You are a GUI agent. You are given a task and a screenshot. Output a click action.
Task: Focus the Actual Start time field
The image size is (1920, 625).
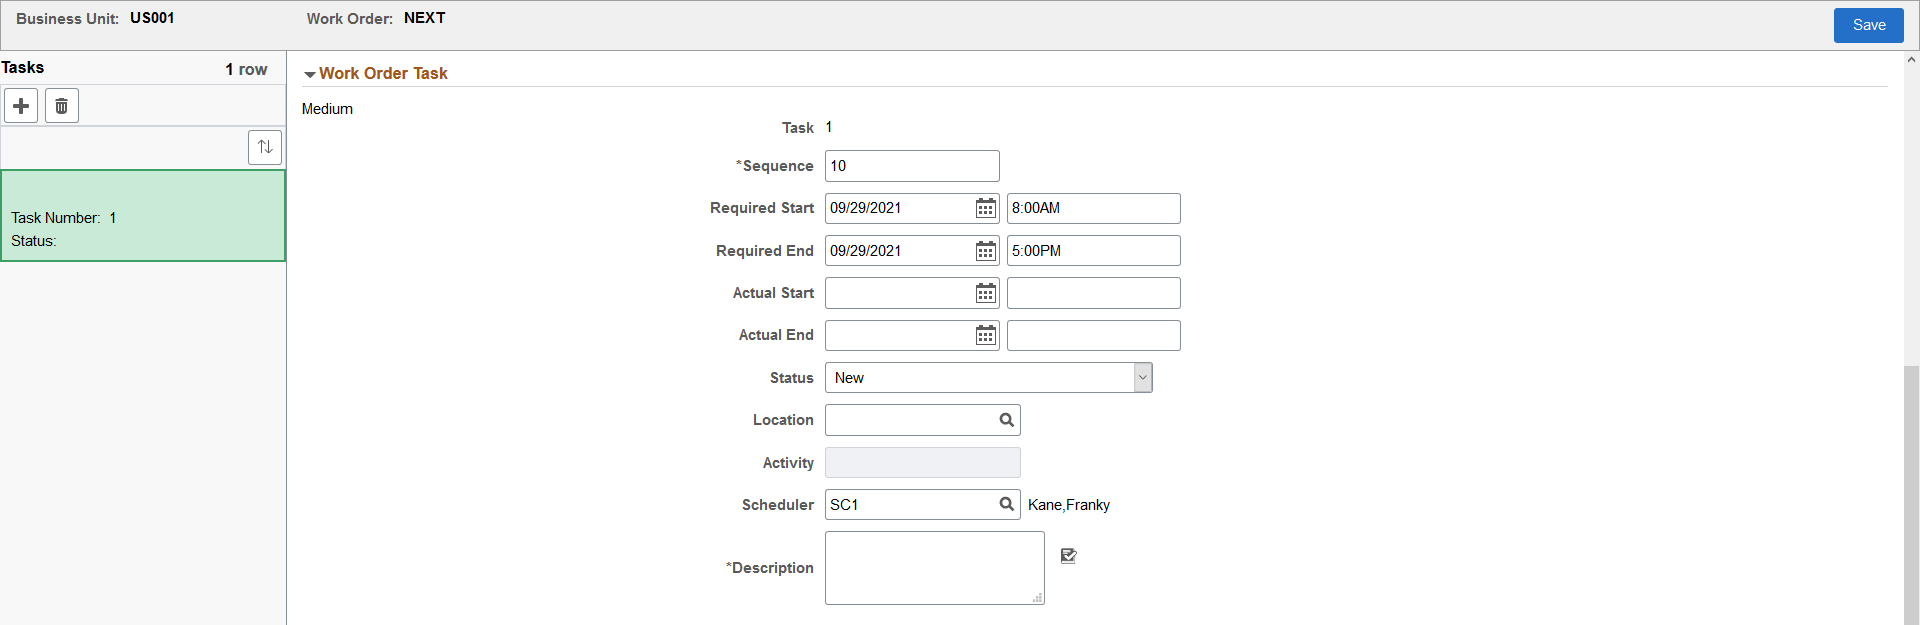click(x=1094, y=293)
